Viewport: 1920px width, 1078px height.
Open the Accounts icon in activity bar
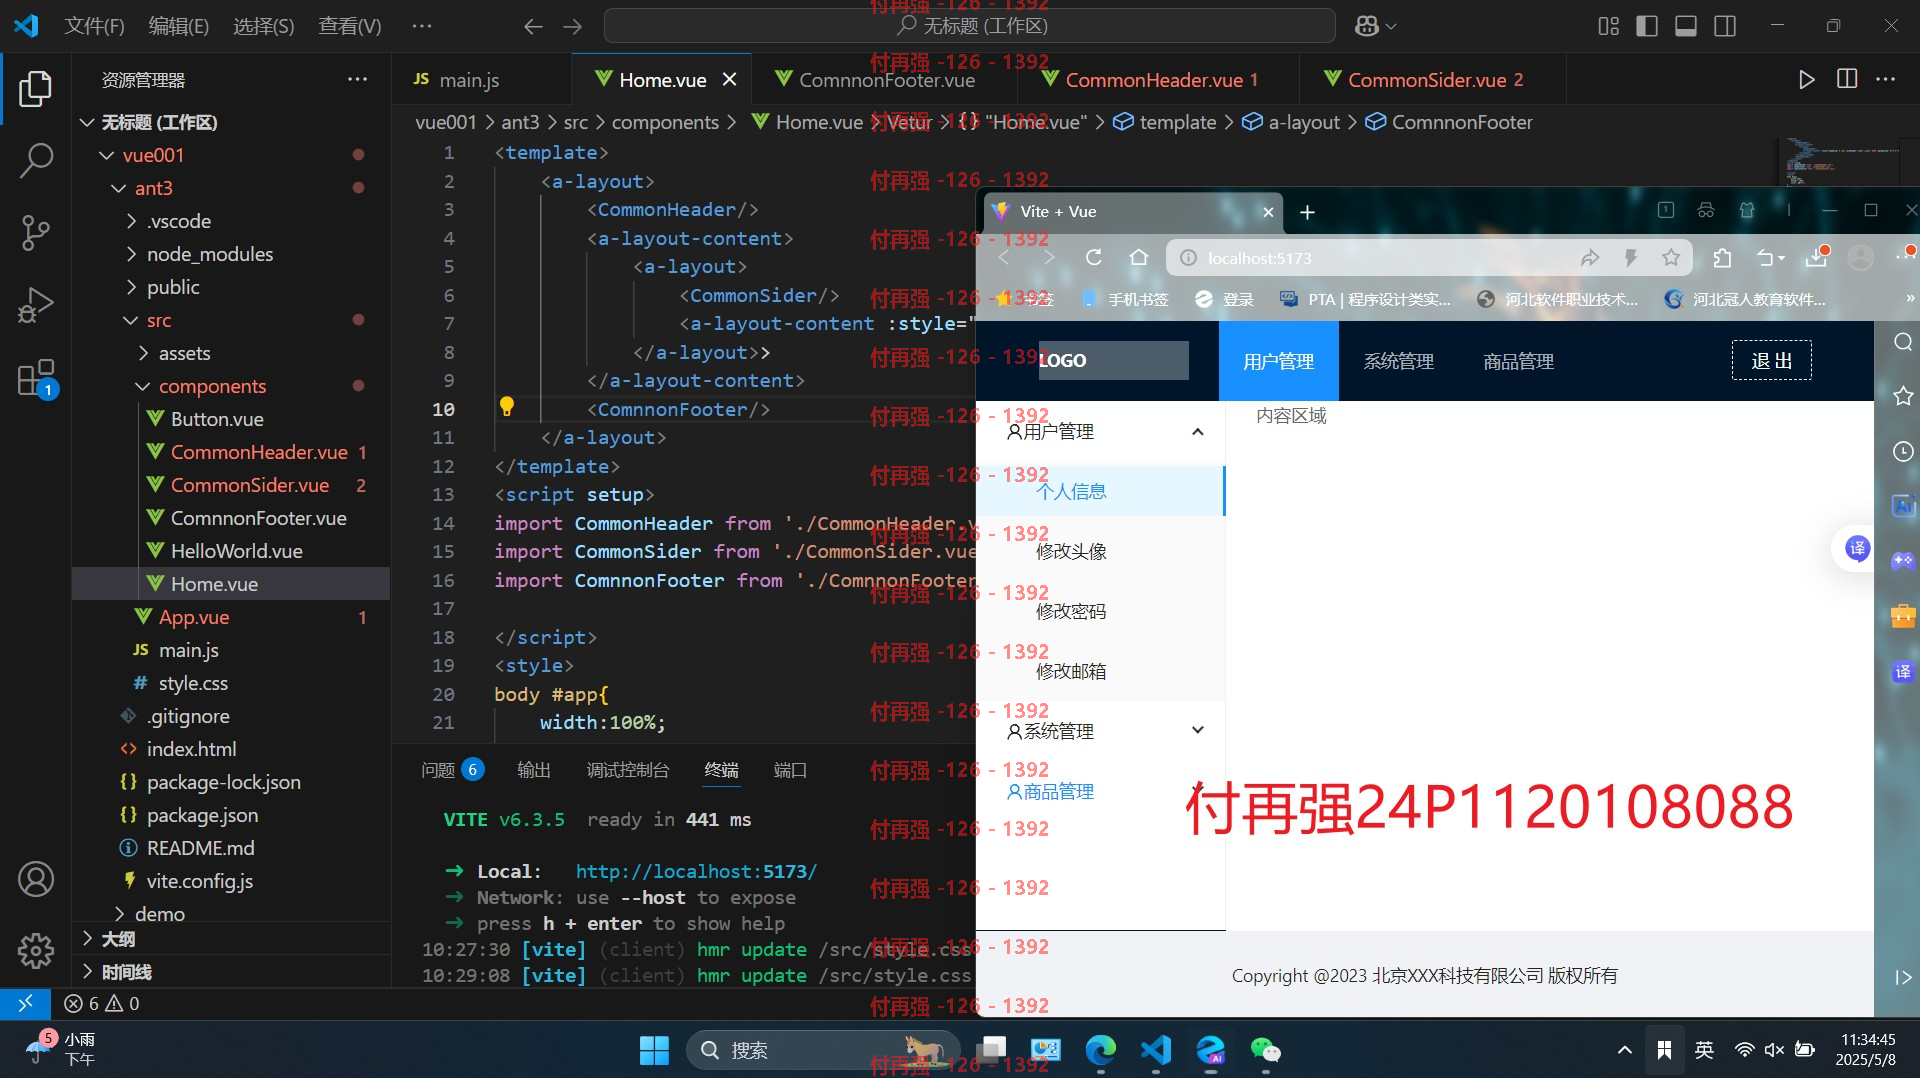(36, 879)
